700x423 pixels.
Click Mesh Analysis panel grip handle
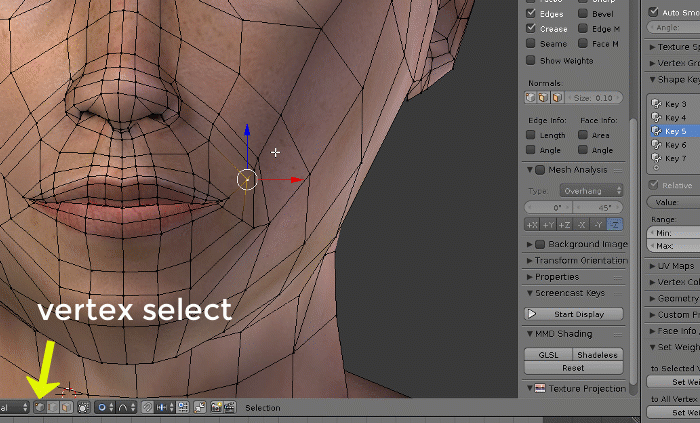pyautogui.click(x=618, y=170)
